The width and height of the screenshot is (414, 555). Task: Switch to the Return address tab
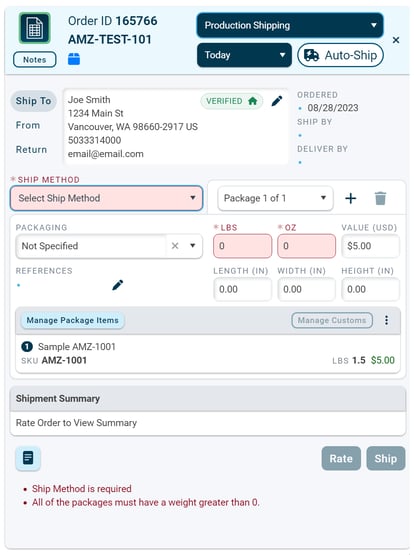click(31, 149)
